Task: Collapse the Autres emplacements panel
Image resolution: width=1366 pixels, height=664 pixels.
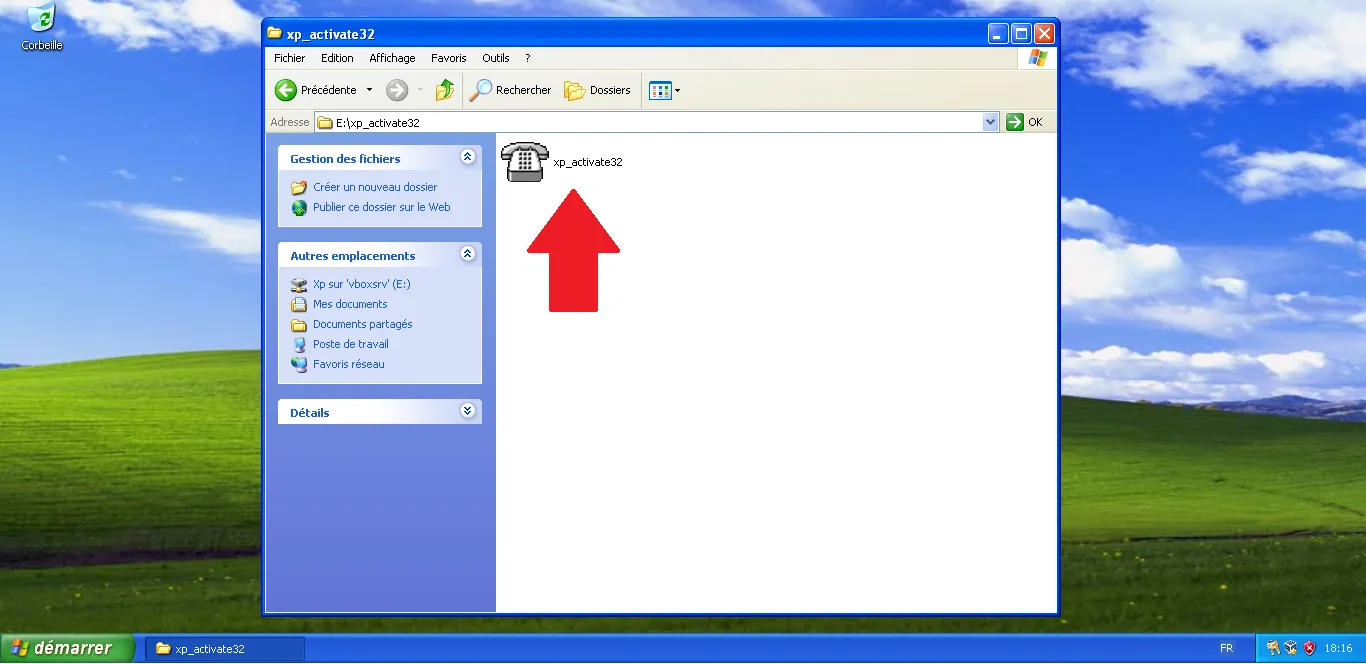Action: tap(467, 255)
